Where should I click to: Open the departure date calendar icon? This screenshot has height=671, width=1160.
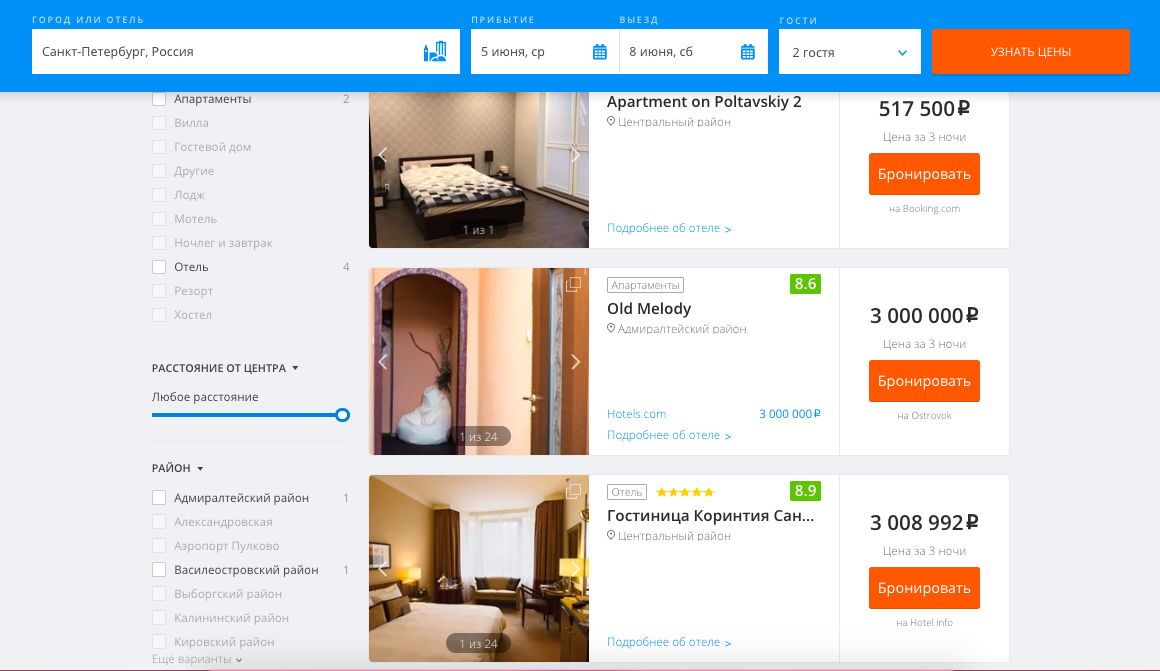click(x=747, y=52)
